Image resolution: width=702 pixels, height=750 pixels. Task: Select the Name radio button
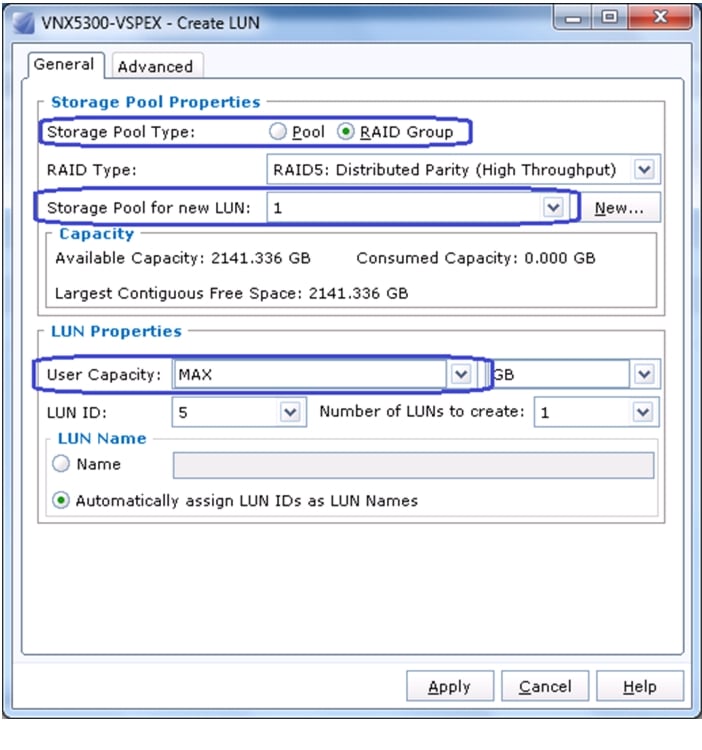click(x=61, y=463)
